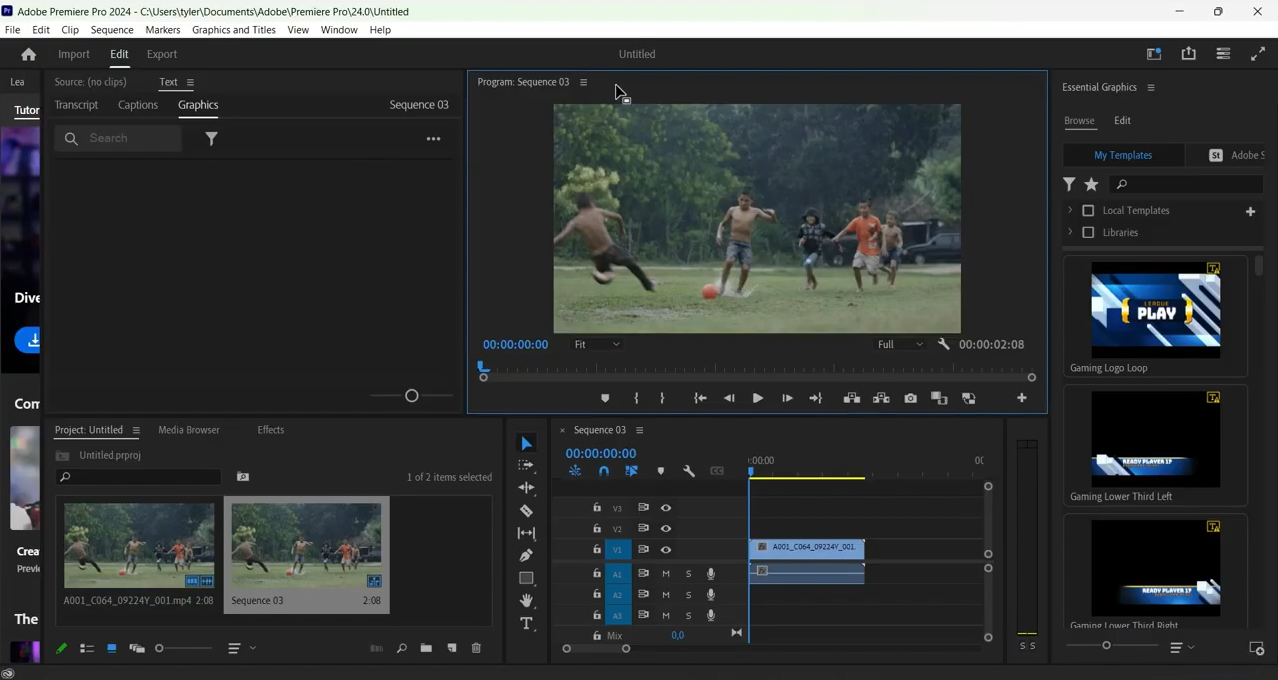Select the Hand tool
The image size is (1278, 680).
[526, 600]
